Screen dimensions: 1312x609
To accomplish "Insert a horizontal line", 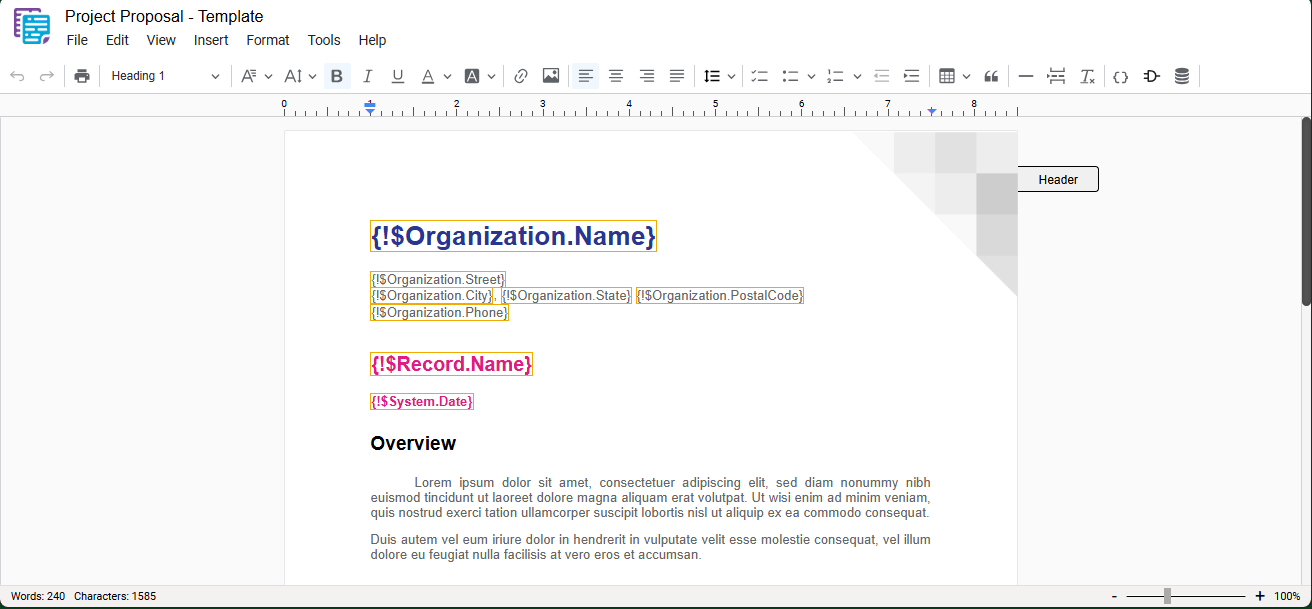I will 1026,76.
